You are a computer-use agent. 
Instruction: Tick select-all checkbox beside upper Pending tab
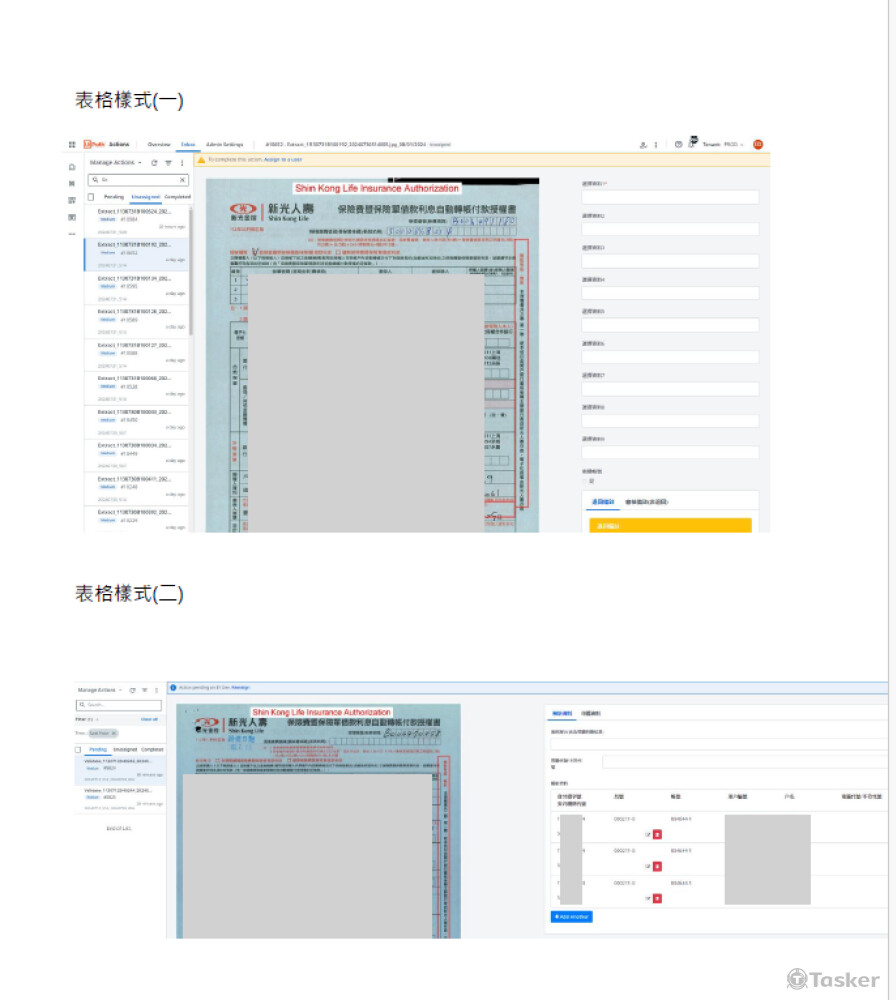[92, 197]
